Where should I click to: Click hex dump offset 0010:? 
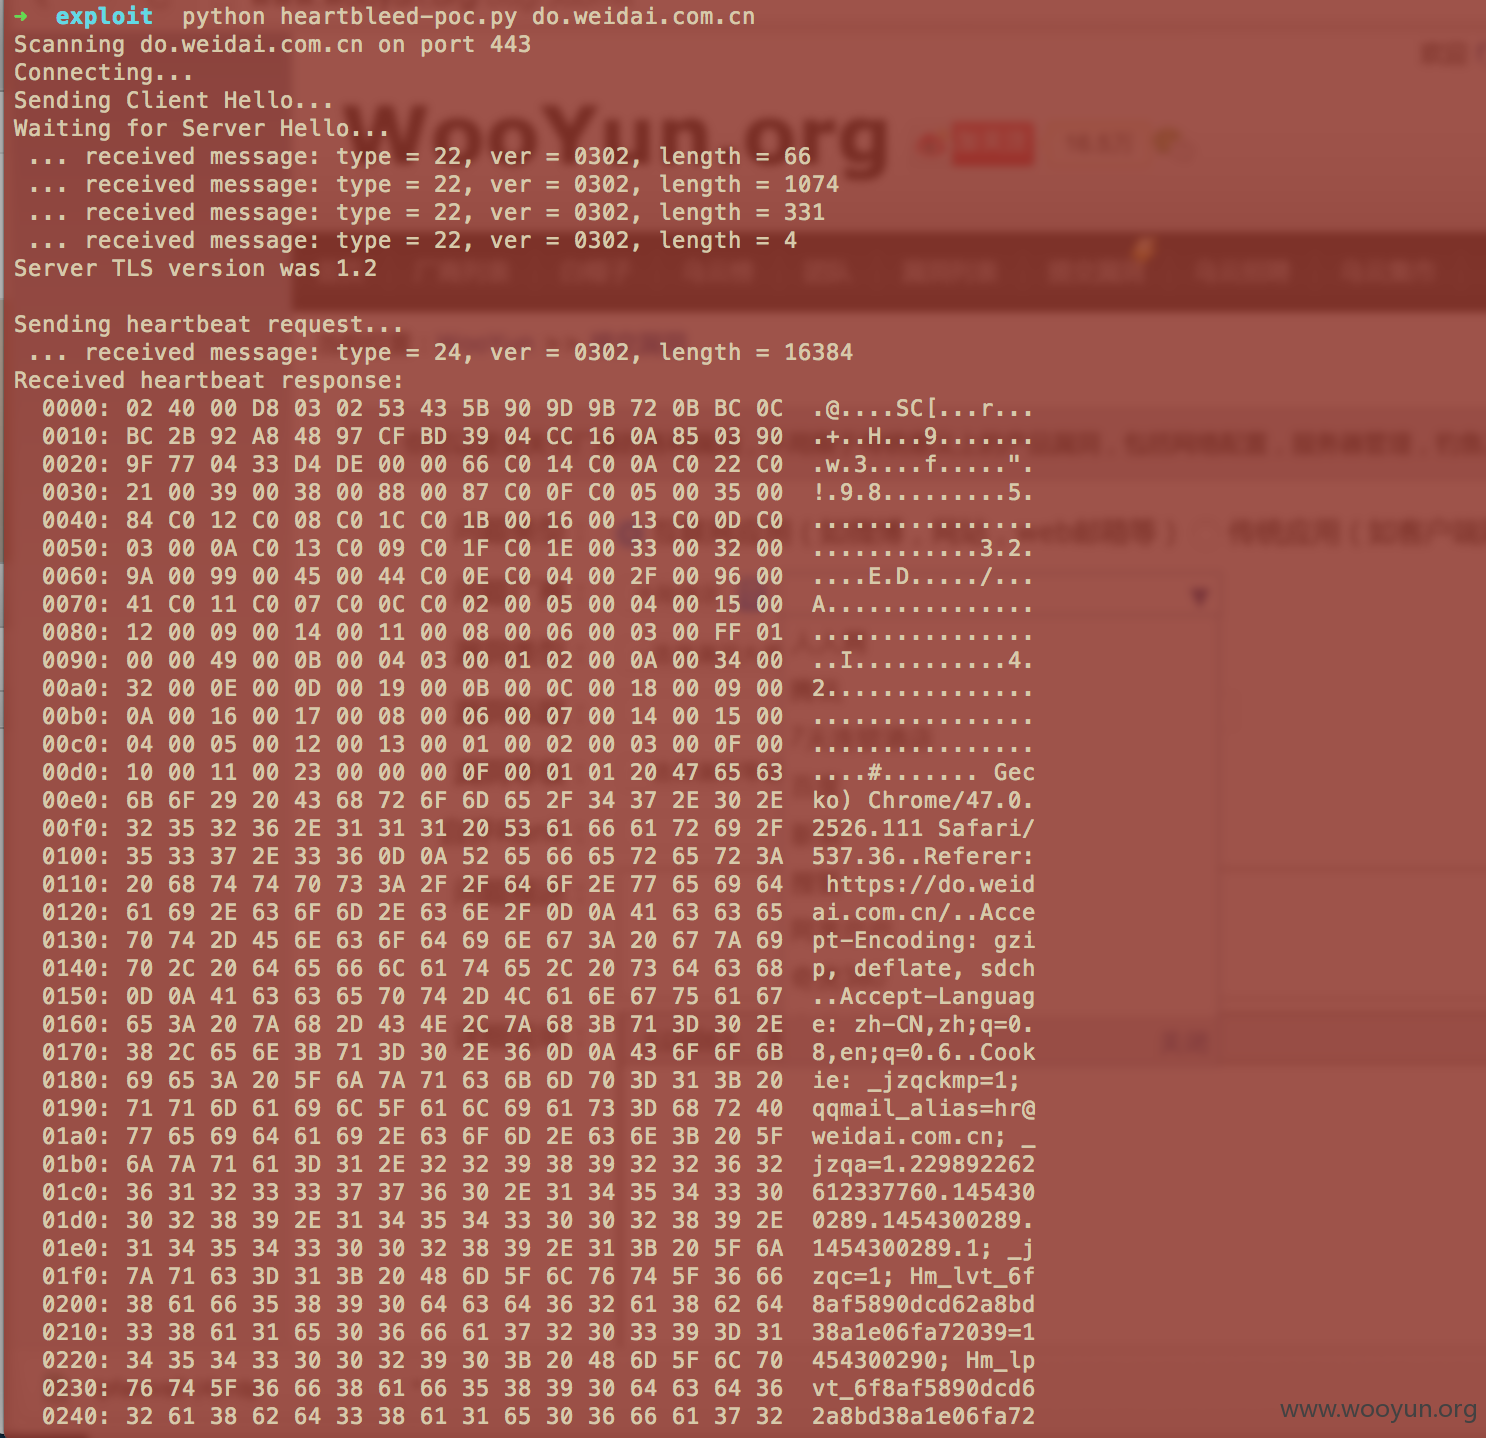click(76, 436)
